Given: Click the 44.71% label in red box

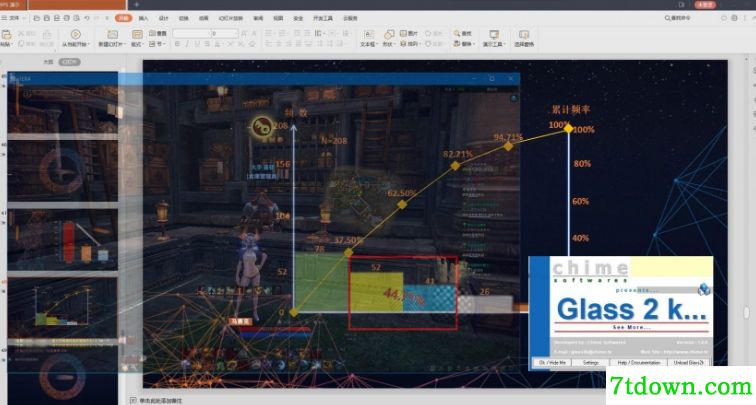Looking at the screenshot, I should coord(404,297).
